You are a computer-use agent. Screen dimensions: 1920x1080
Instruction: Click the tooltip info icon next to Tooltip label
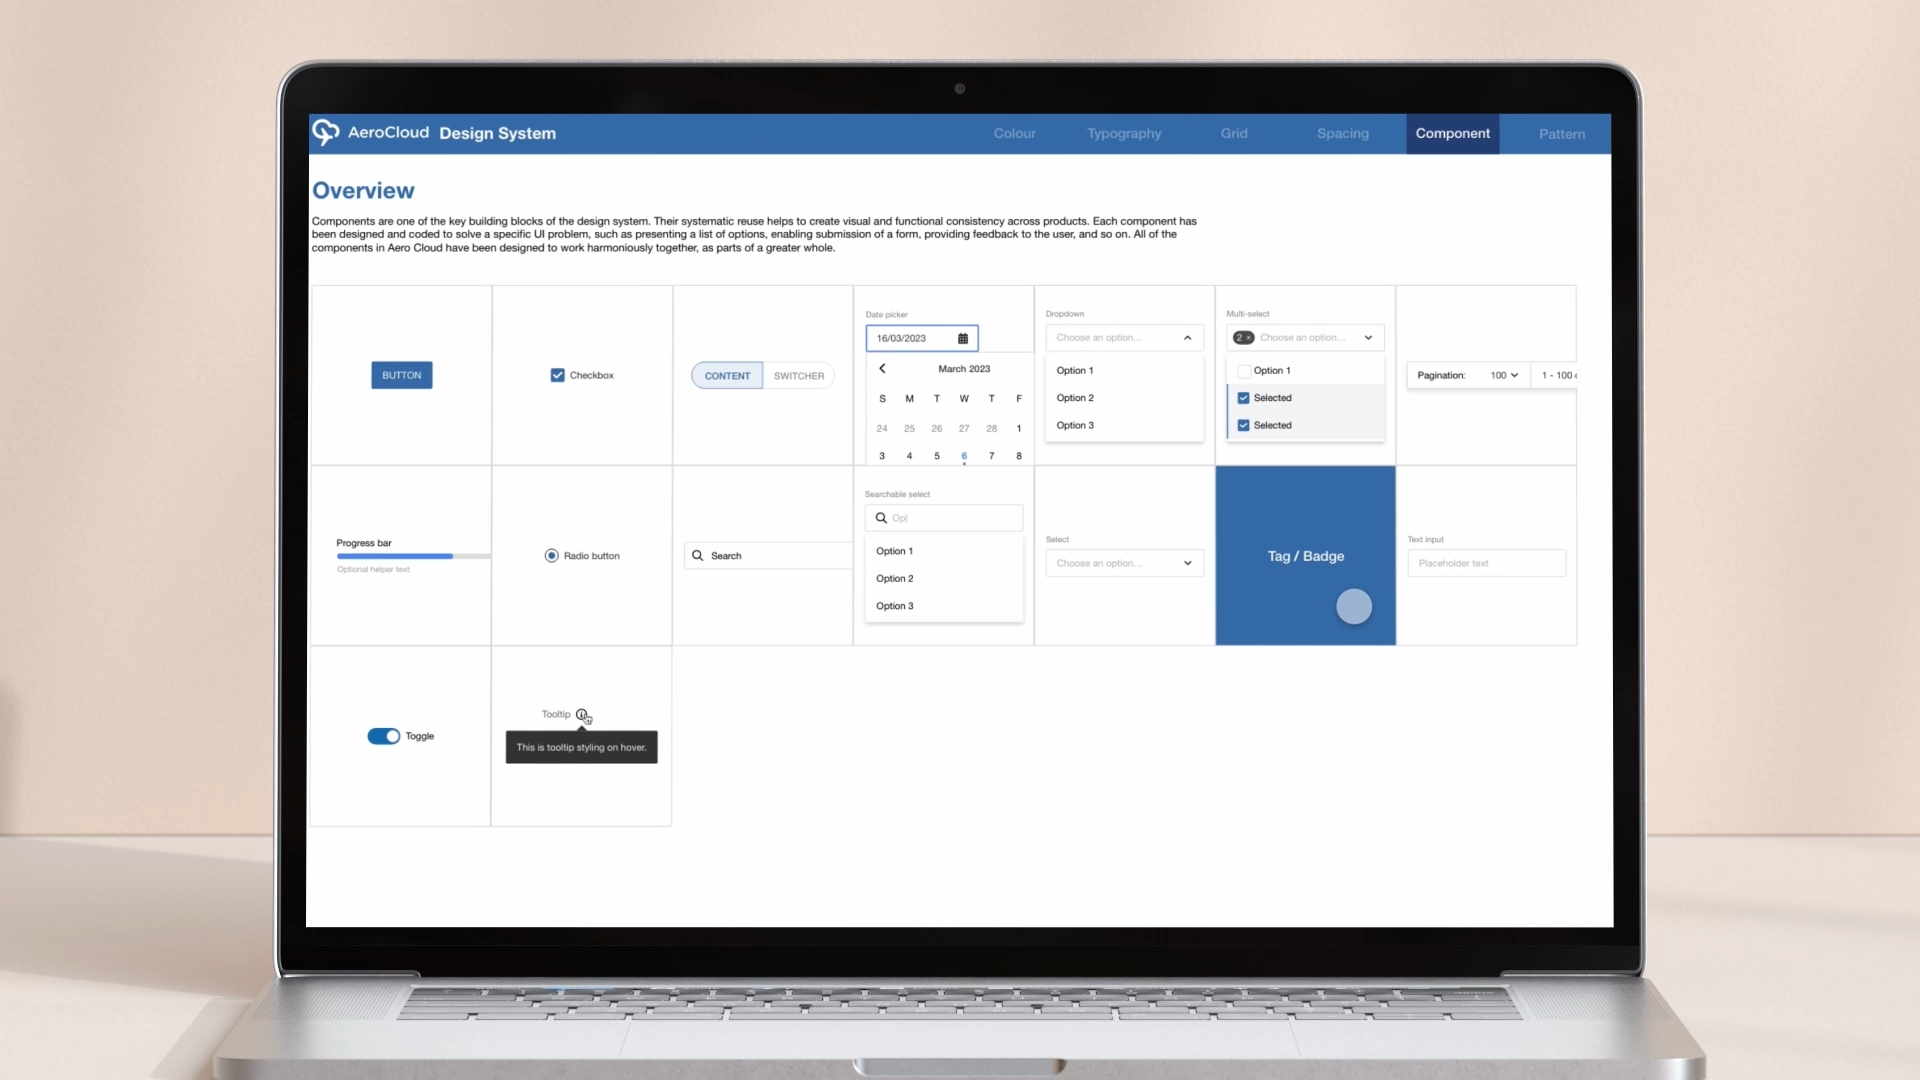coord(582,713)
